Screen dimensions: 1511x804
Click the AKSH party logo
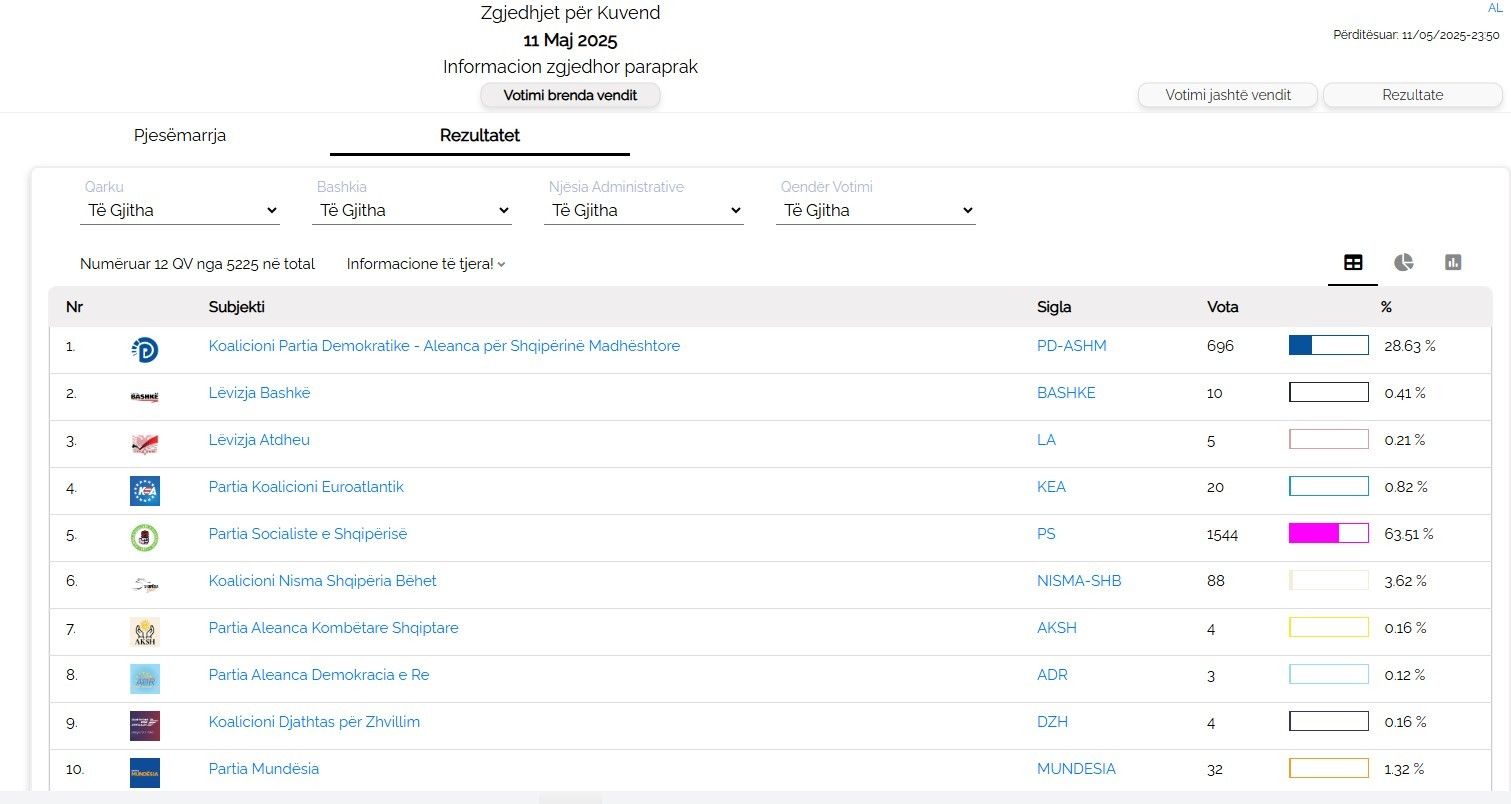click(145, 631)
